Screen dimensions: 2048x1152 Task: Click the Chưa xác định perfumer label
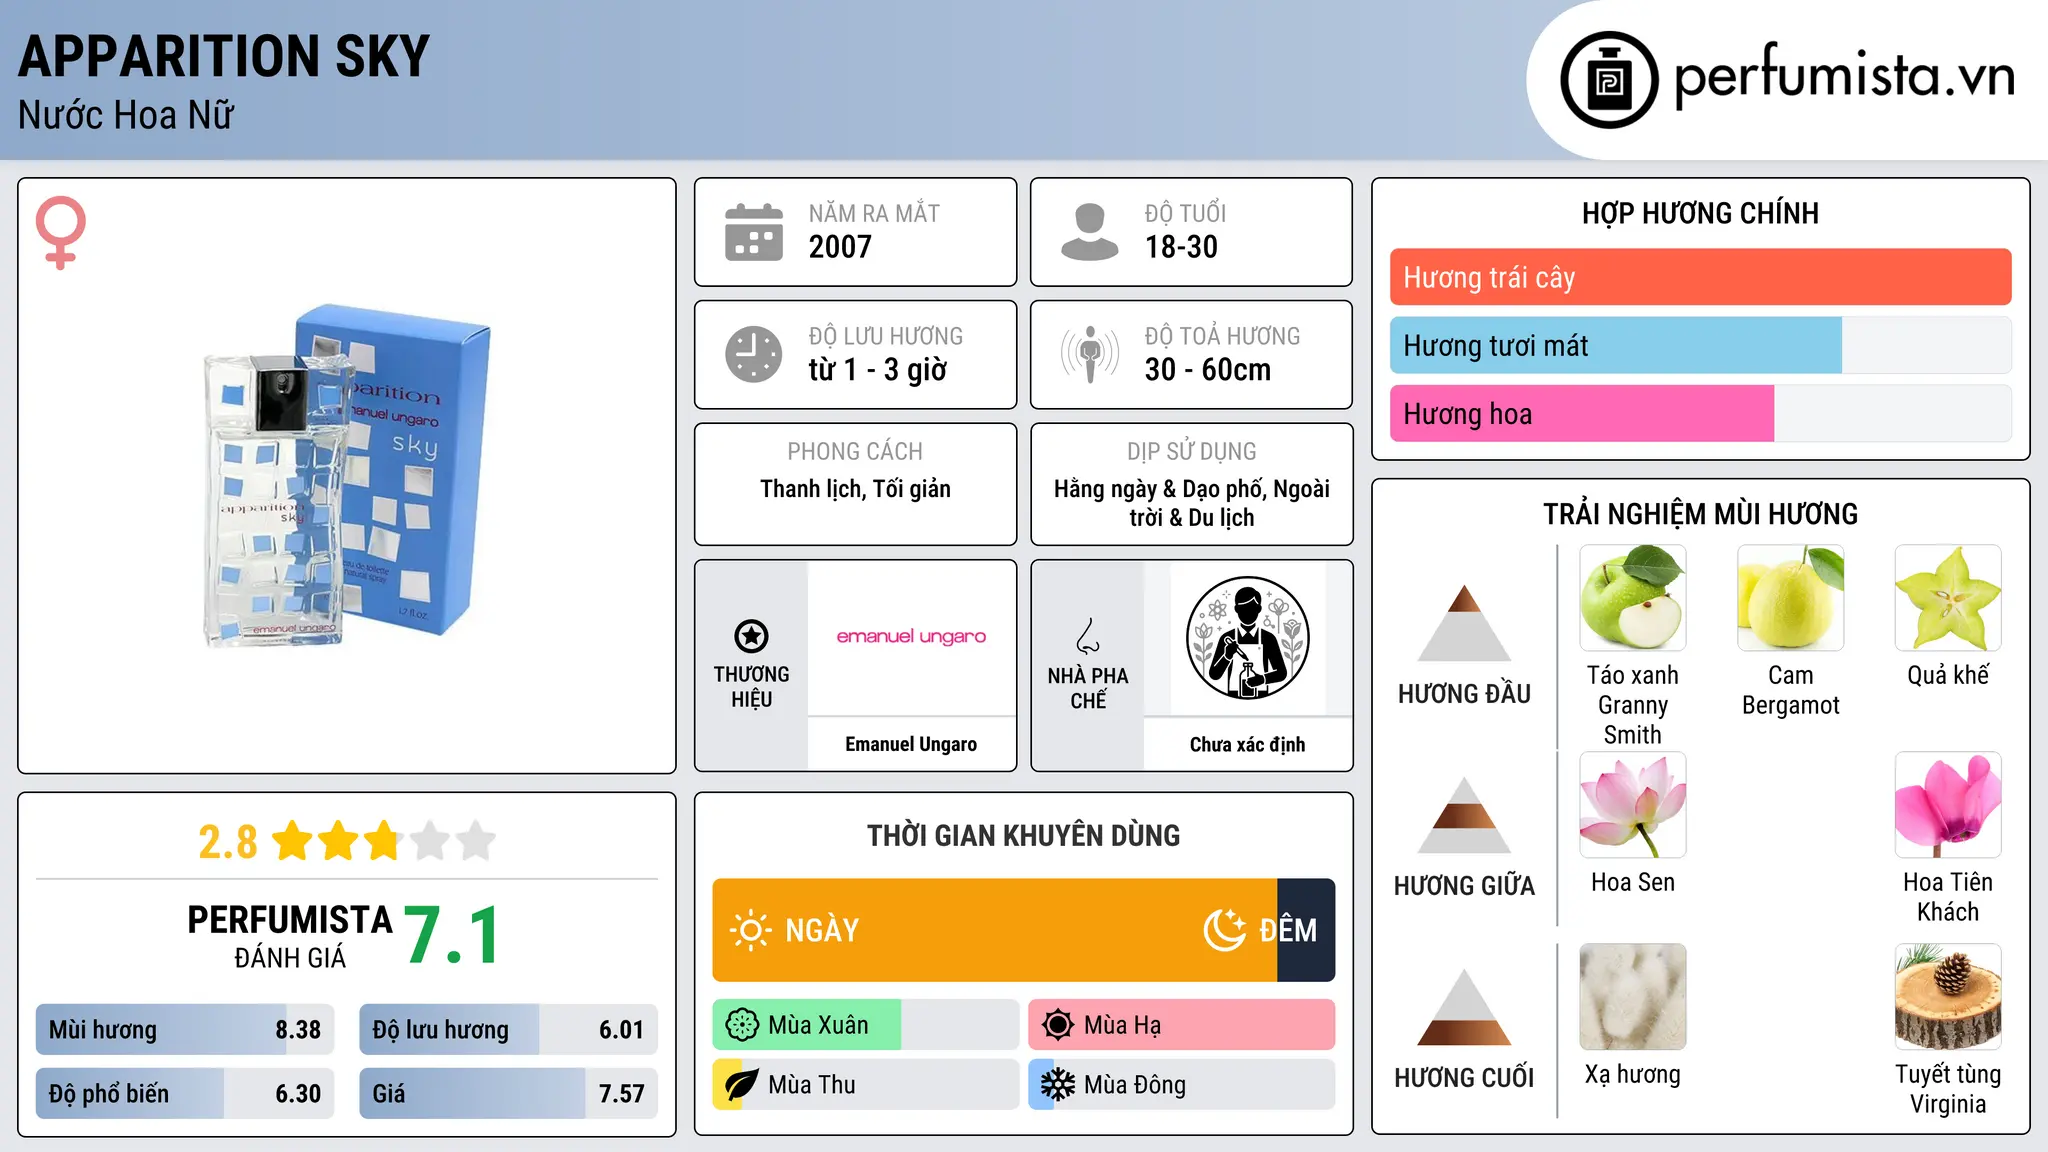pyautogui.click(x=1247, y=744)
